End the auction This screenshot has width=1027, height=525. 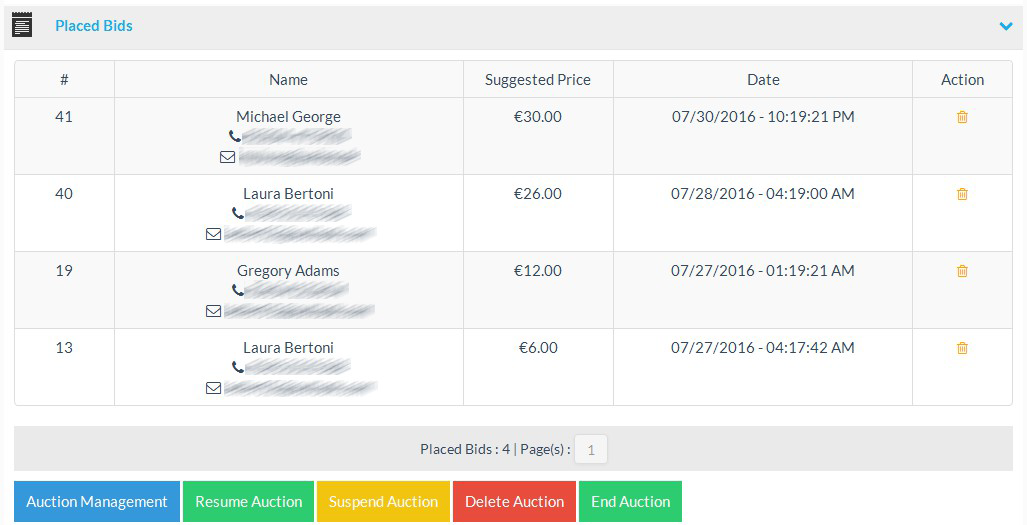630,502
